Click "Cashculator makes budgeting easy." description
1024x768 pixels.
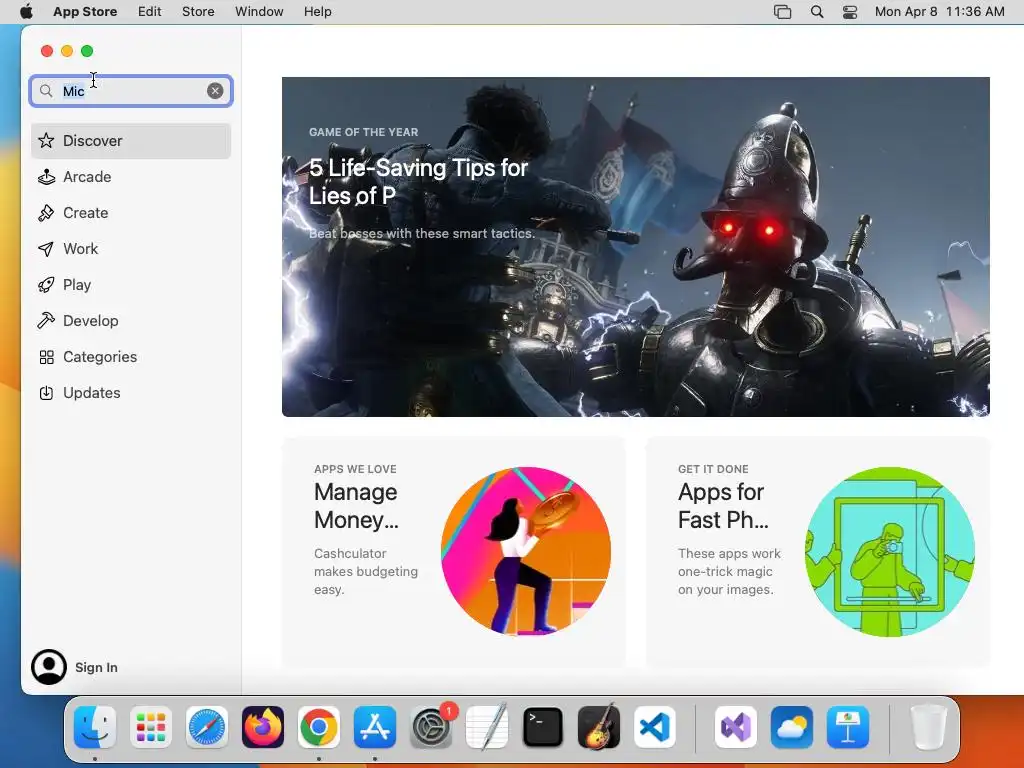pyautogui.click(x=366, y=571)
